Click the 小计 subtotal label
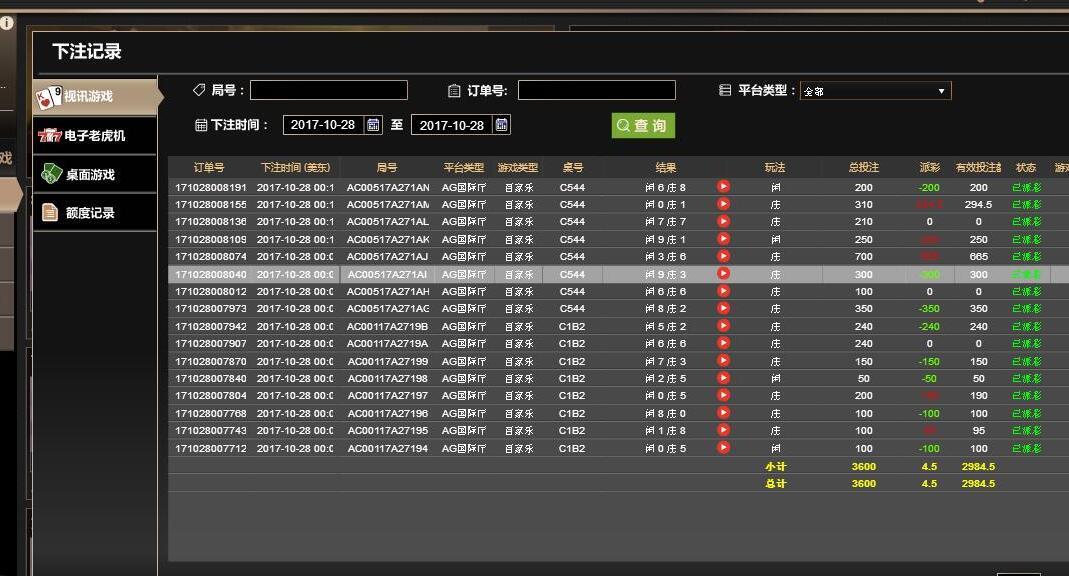 click(x=775, y=466)
